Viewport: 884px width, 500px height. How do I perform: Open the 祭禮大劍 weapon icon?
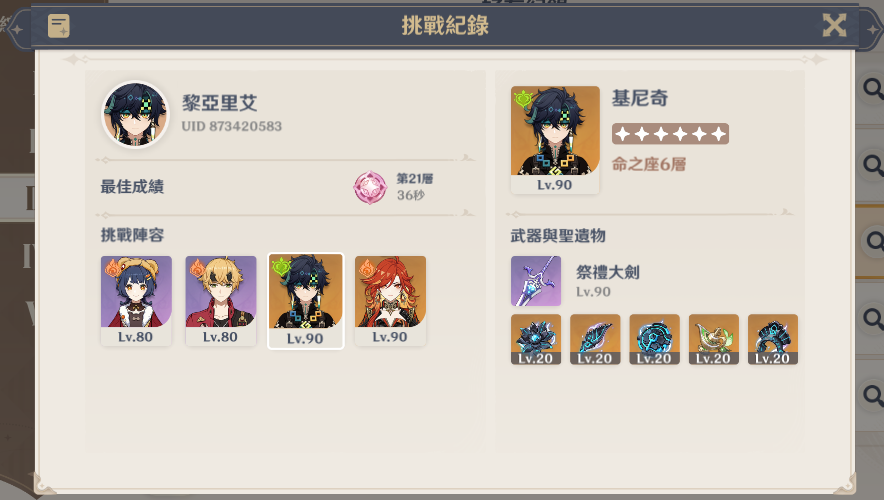click(x=536, y=281)
